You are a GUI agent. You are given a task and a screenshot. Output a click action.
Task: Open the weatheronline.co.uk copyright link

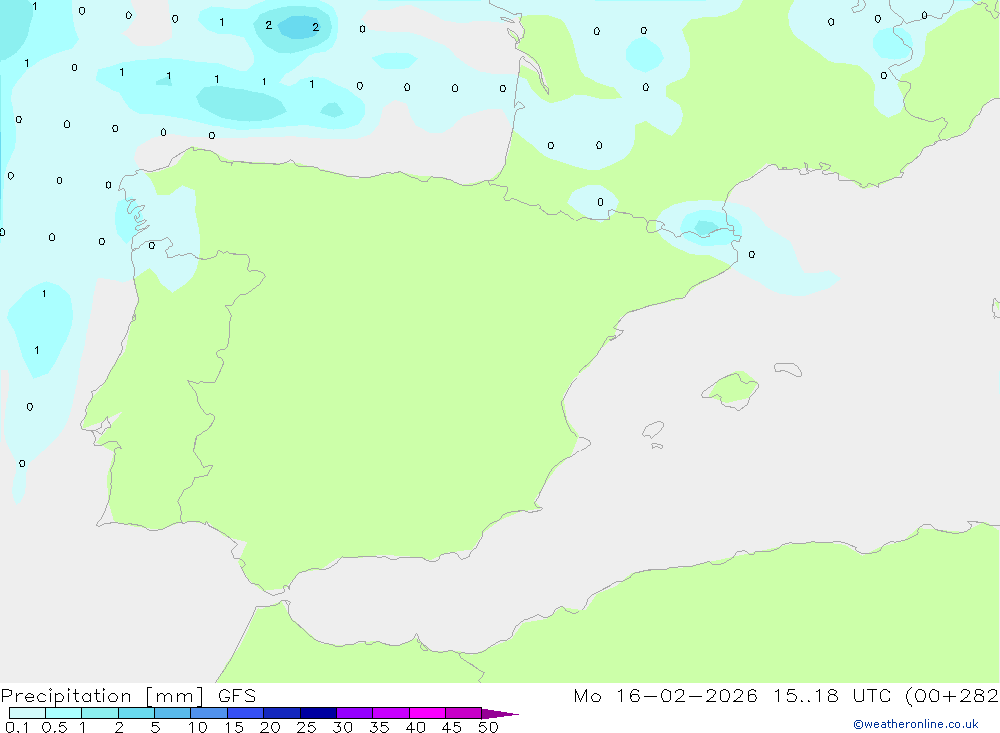point(916,724)
